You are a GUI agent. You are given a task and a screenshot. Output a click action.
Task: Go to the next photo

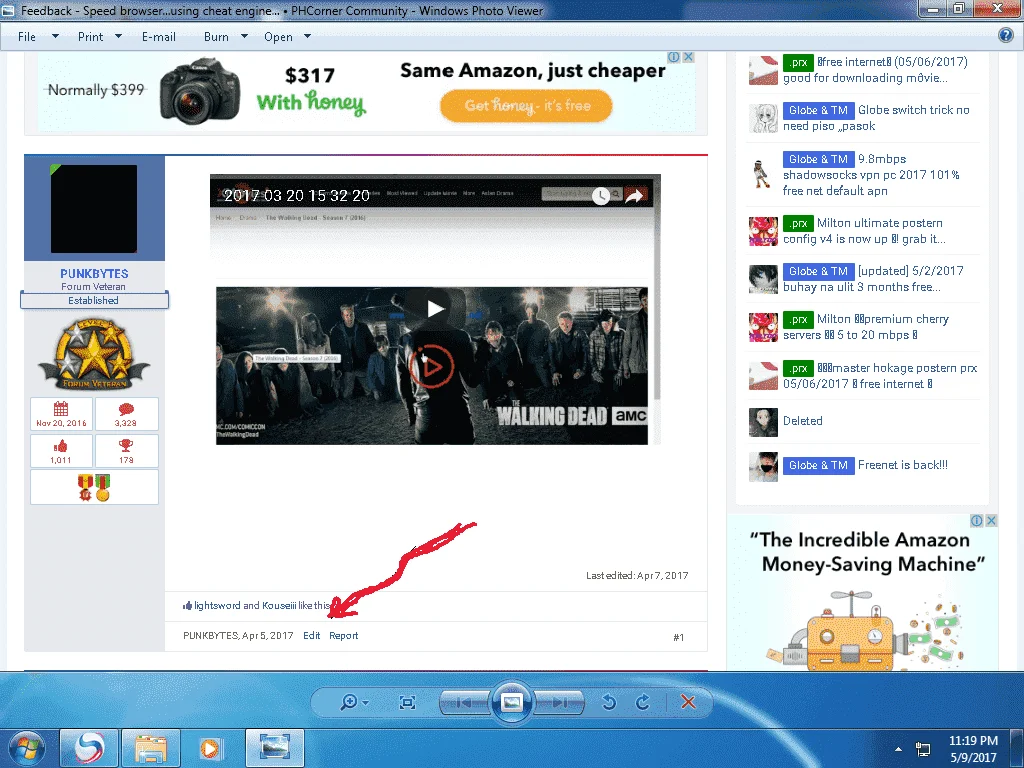559,703
